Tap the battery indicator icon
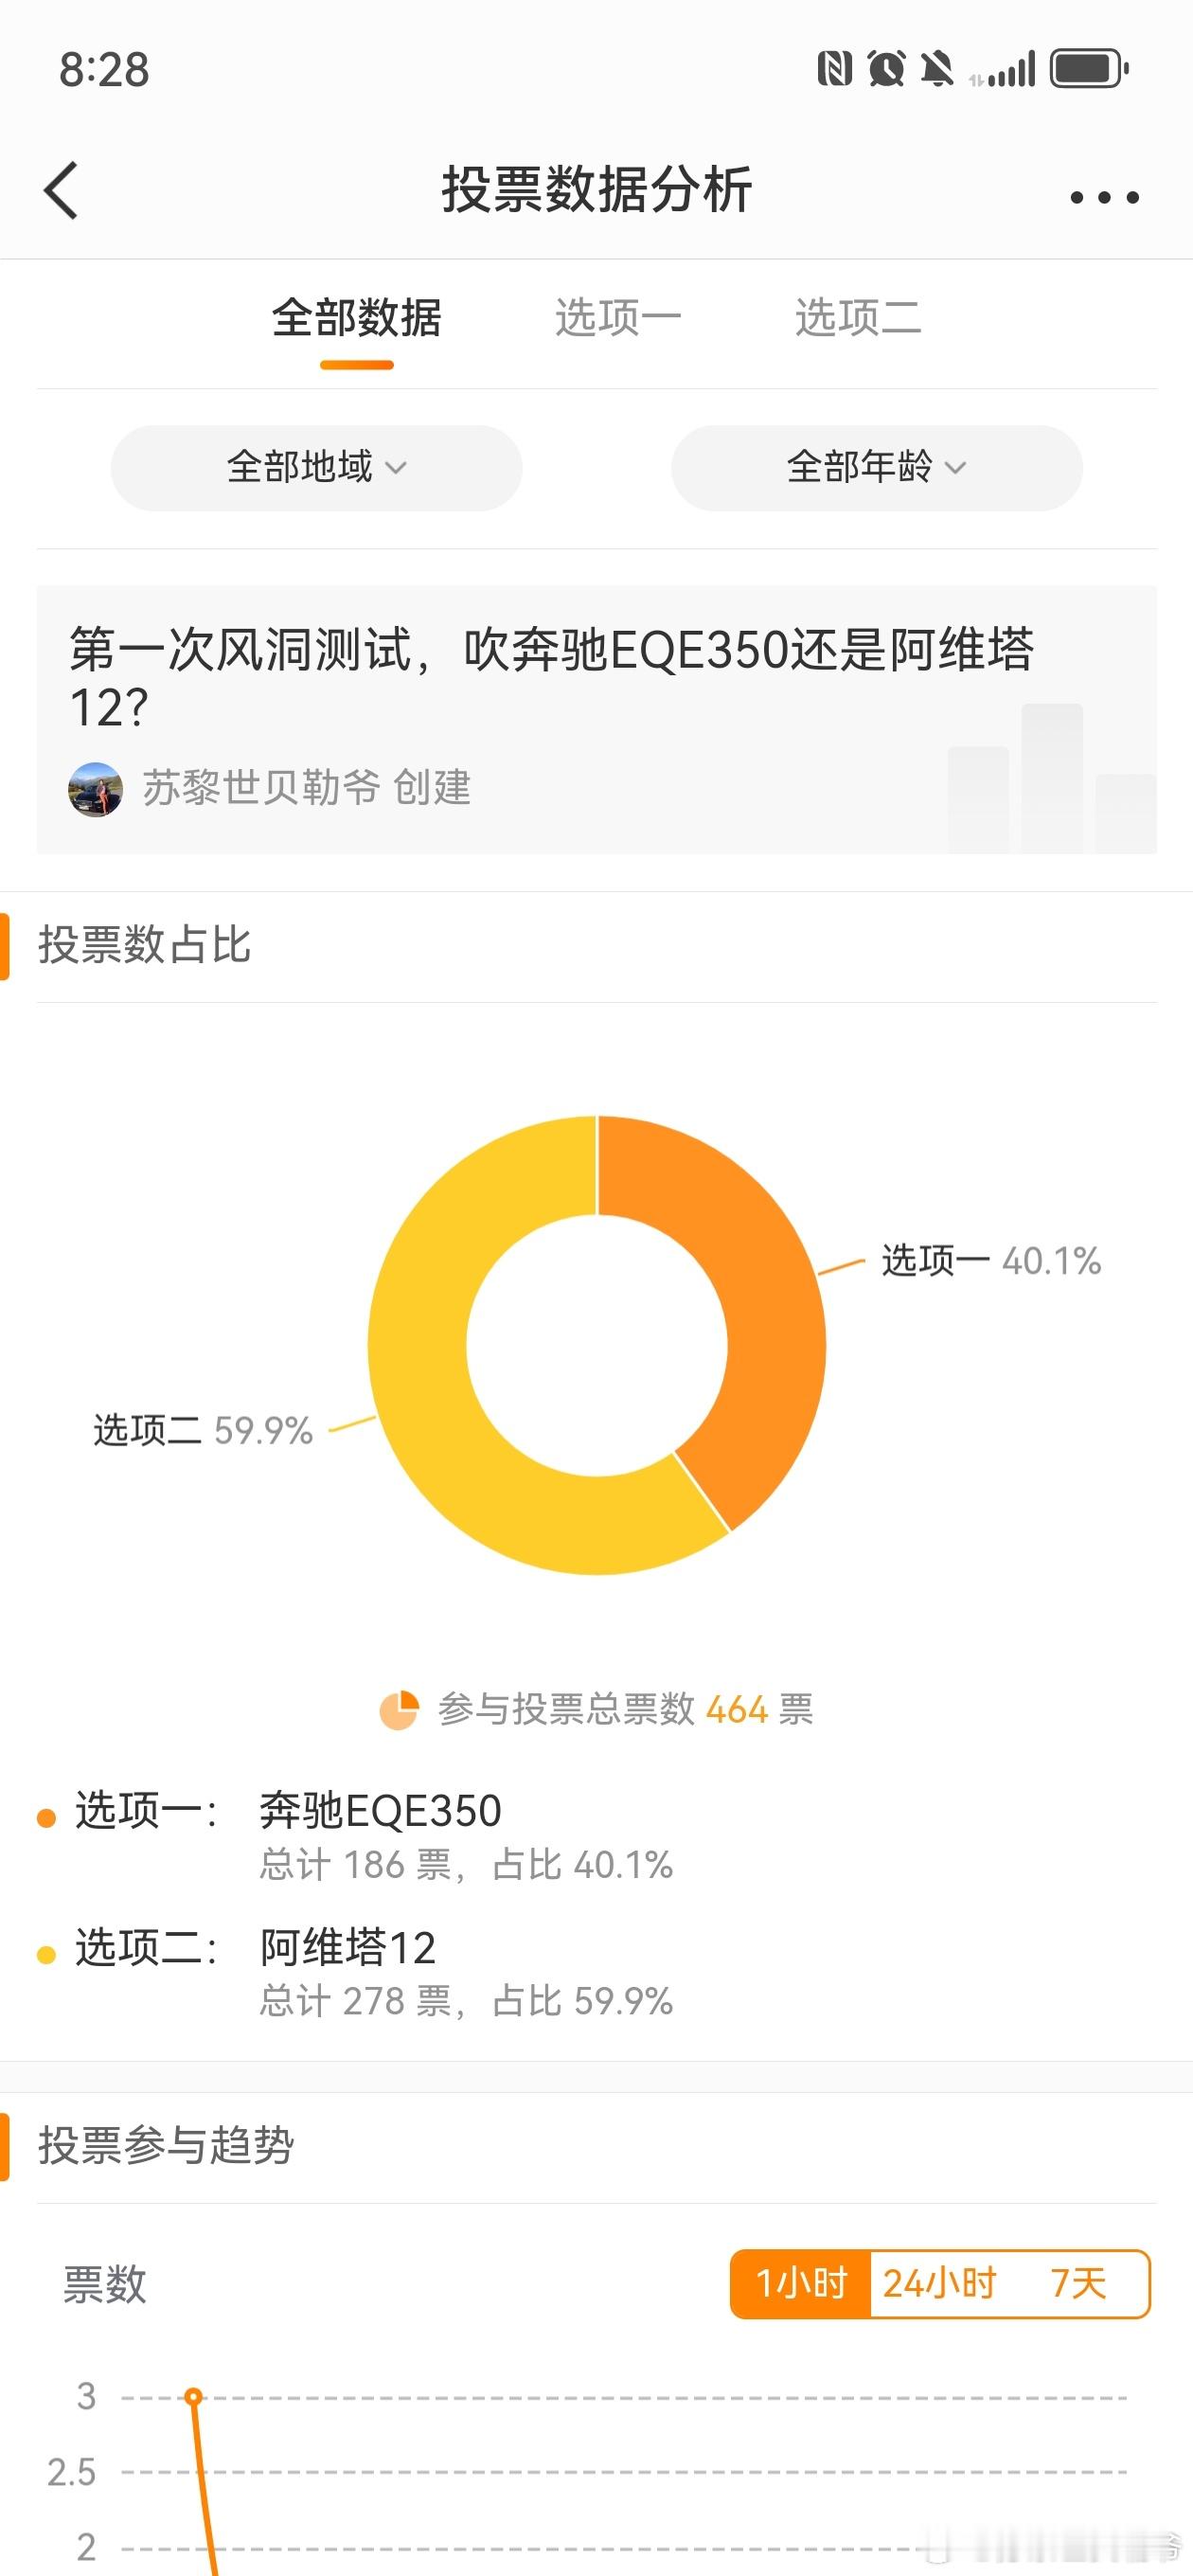The height and width of the screenshot is (2576, 1193). point(1089,69)
